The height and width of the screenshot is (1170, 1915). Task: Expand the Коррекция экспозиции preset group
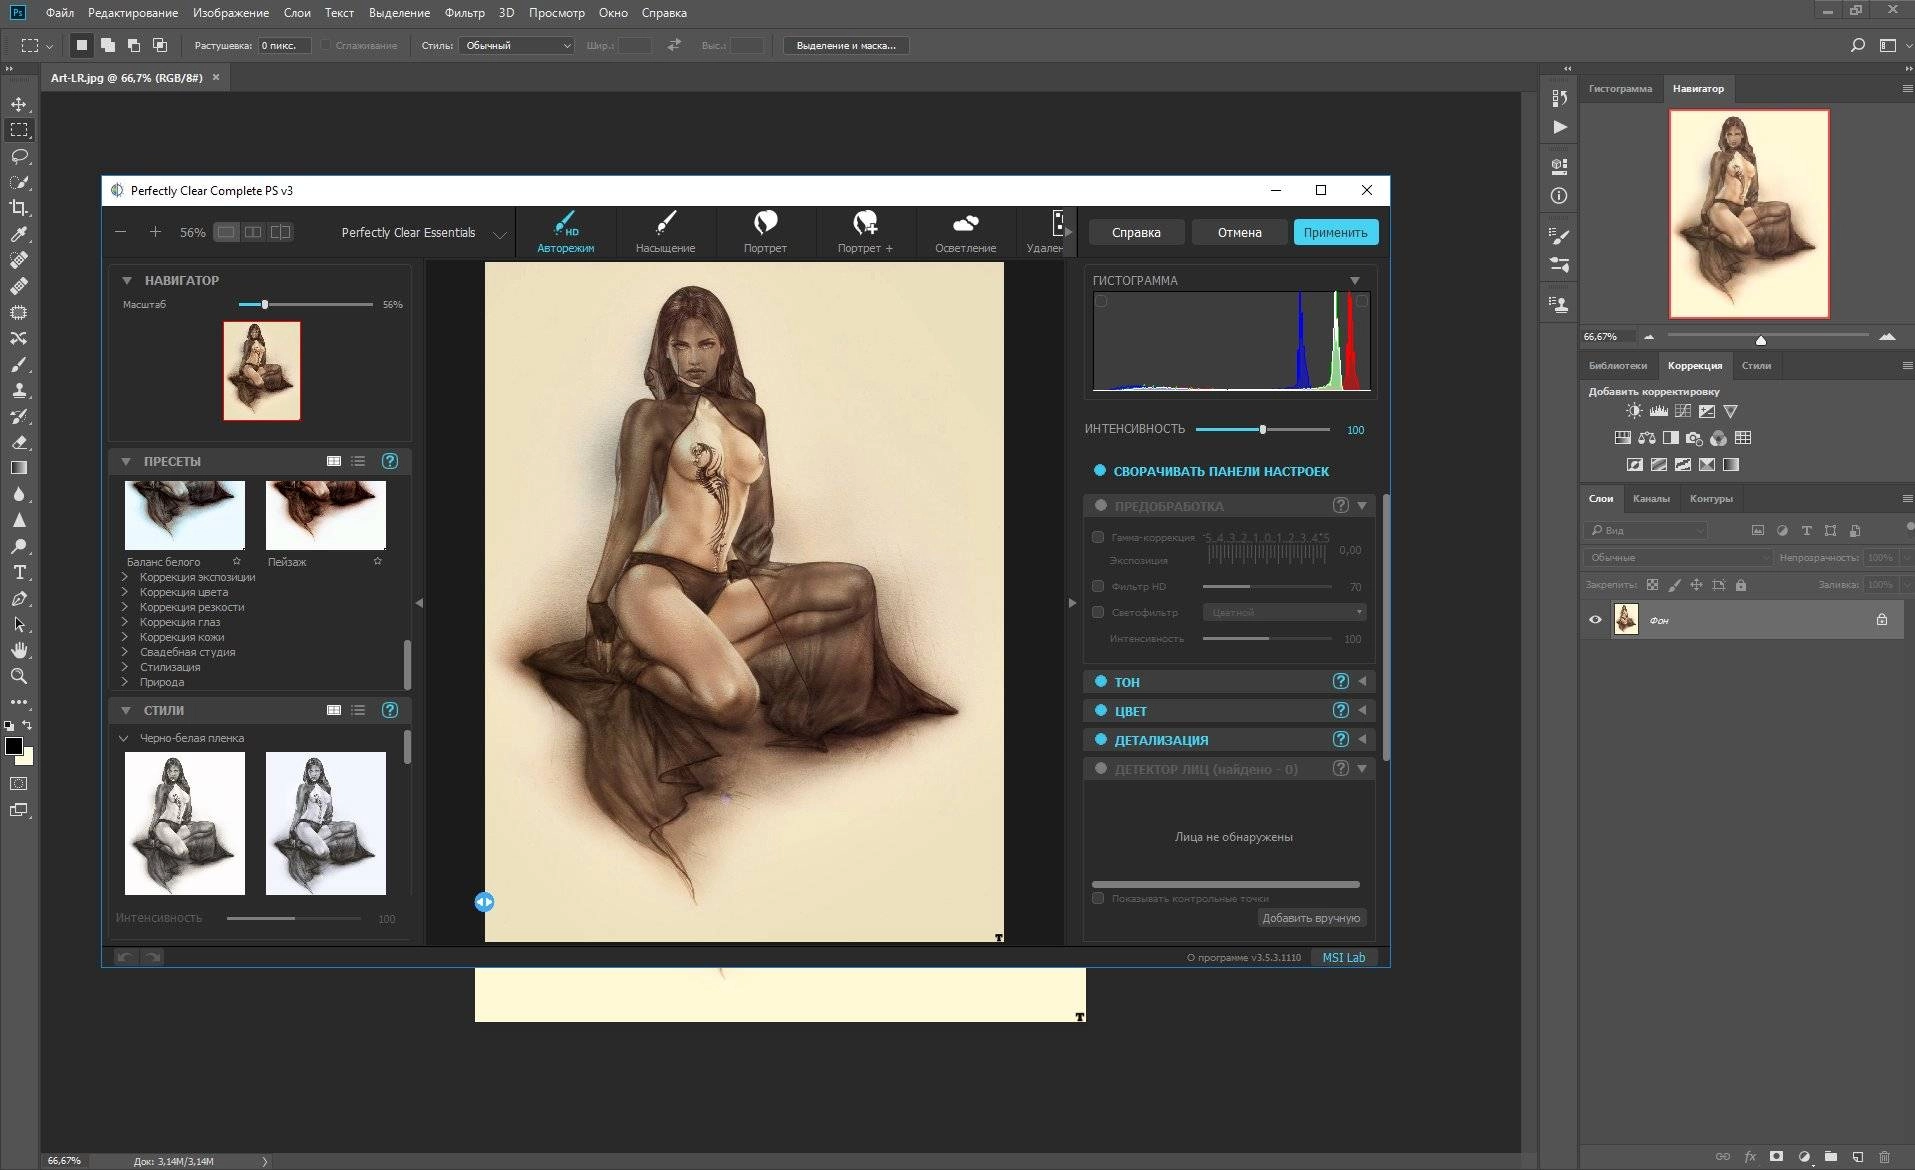(125, 577)
